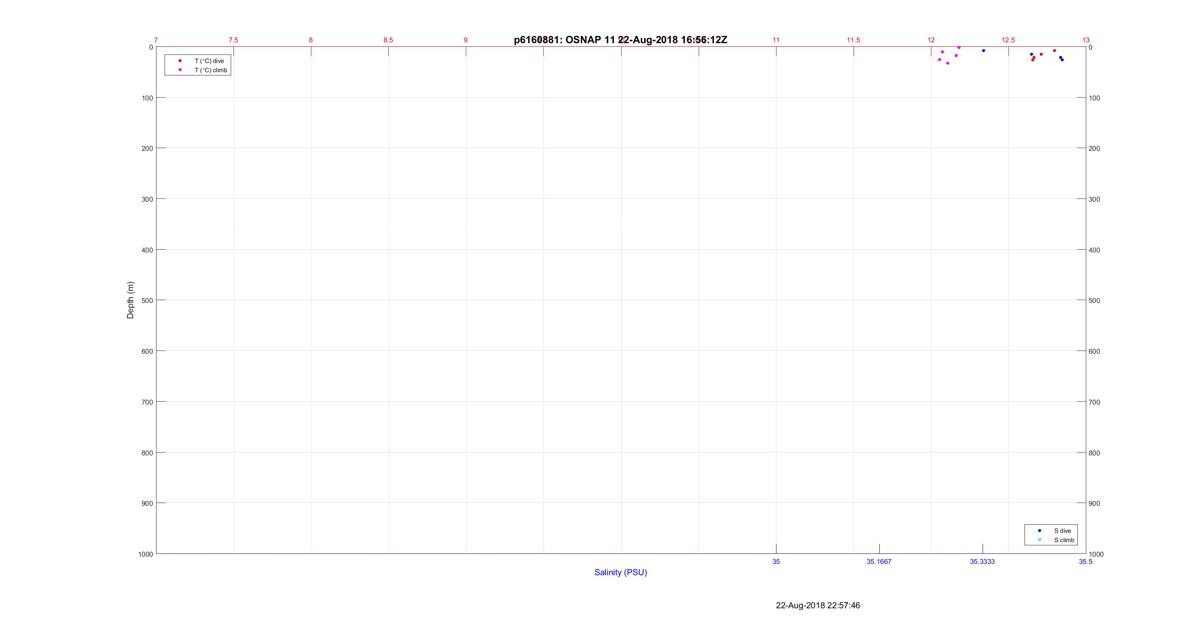This screenshot has height=622, width=1200.
Task: Pick the cyan marker of S climb legend
Action: 1039,540
